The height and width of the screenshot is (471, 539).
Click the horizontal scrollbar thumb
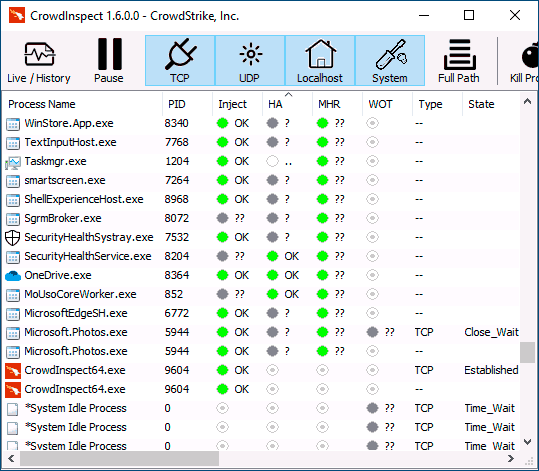(119, 459)
